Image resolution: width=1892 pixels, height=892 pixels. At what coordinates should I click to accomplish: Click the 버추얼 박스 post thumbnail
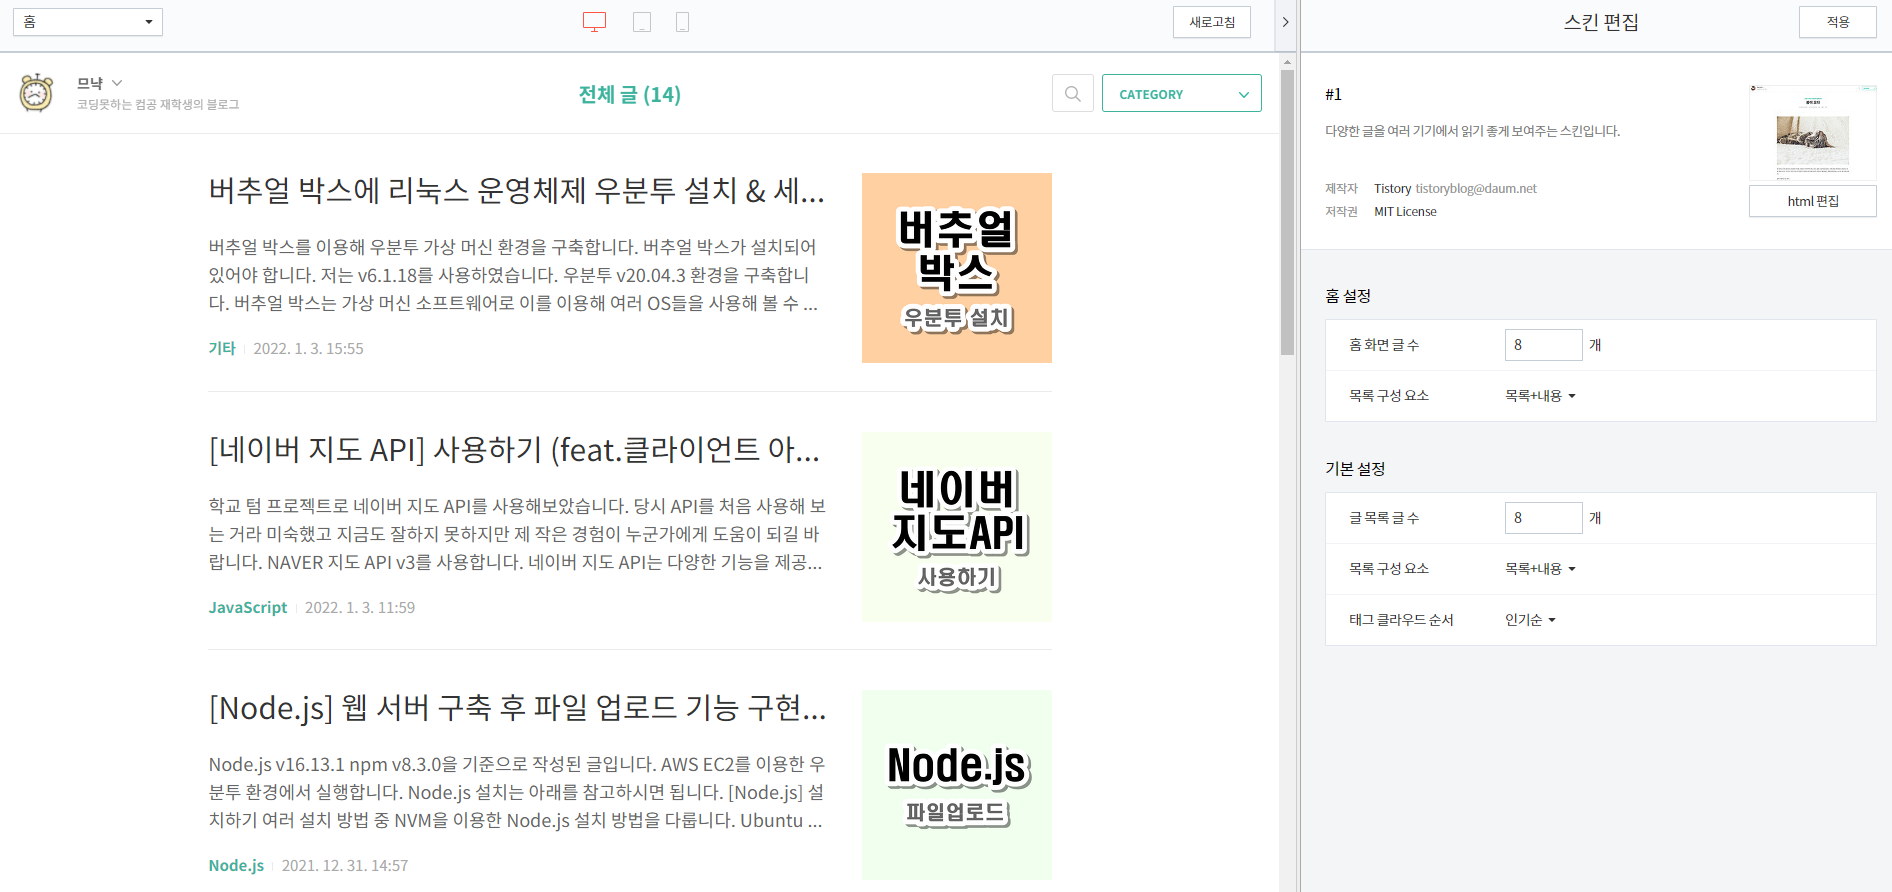(x=957, y=268)
